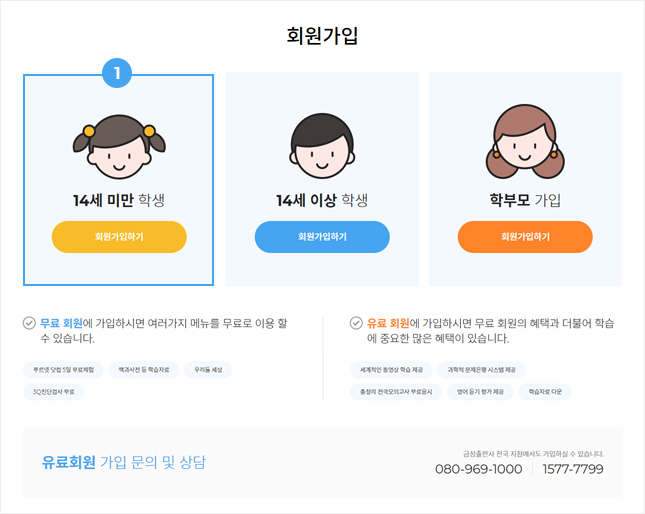Screen dimensions: 645x514
Task: Click the 세계적인 동영상 학습 제공 tag
Action: pyautogui.click(x=391, y=370)
